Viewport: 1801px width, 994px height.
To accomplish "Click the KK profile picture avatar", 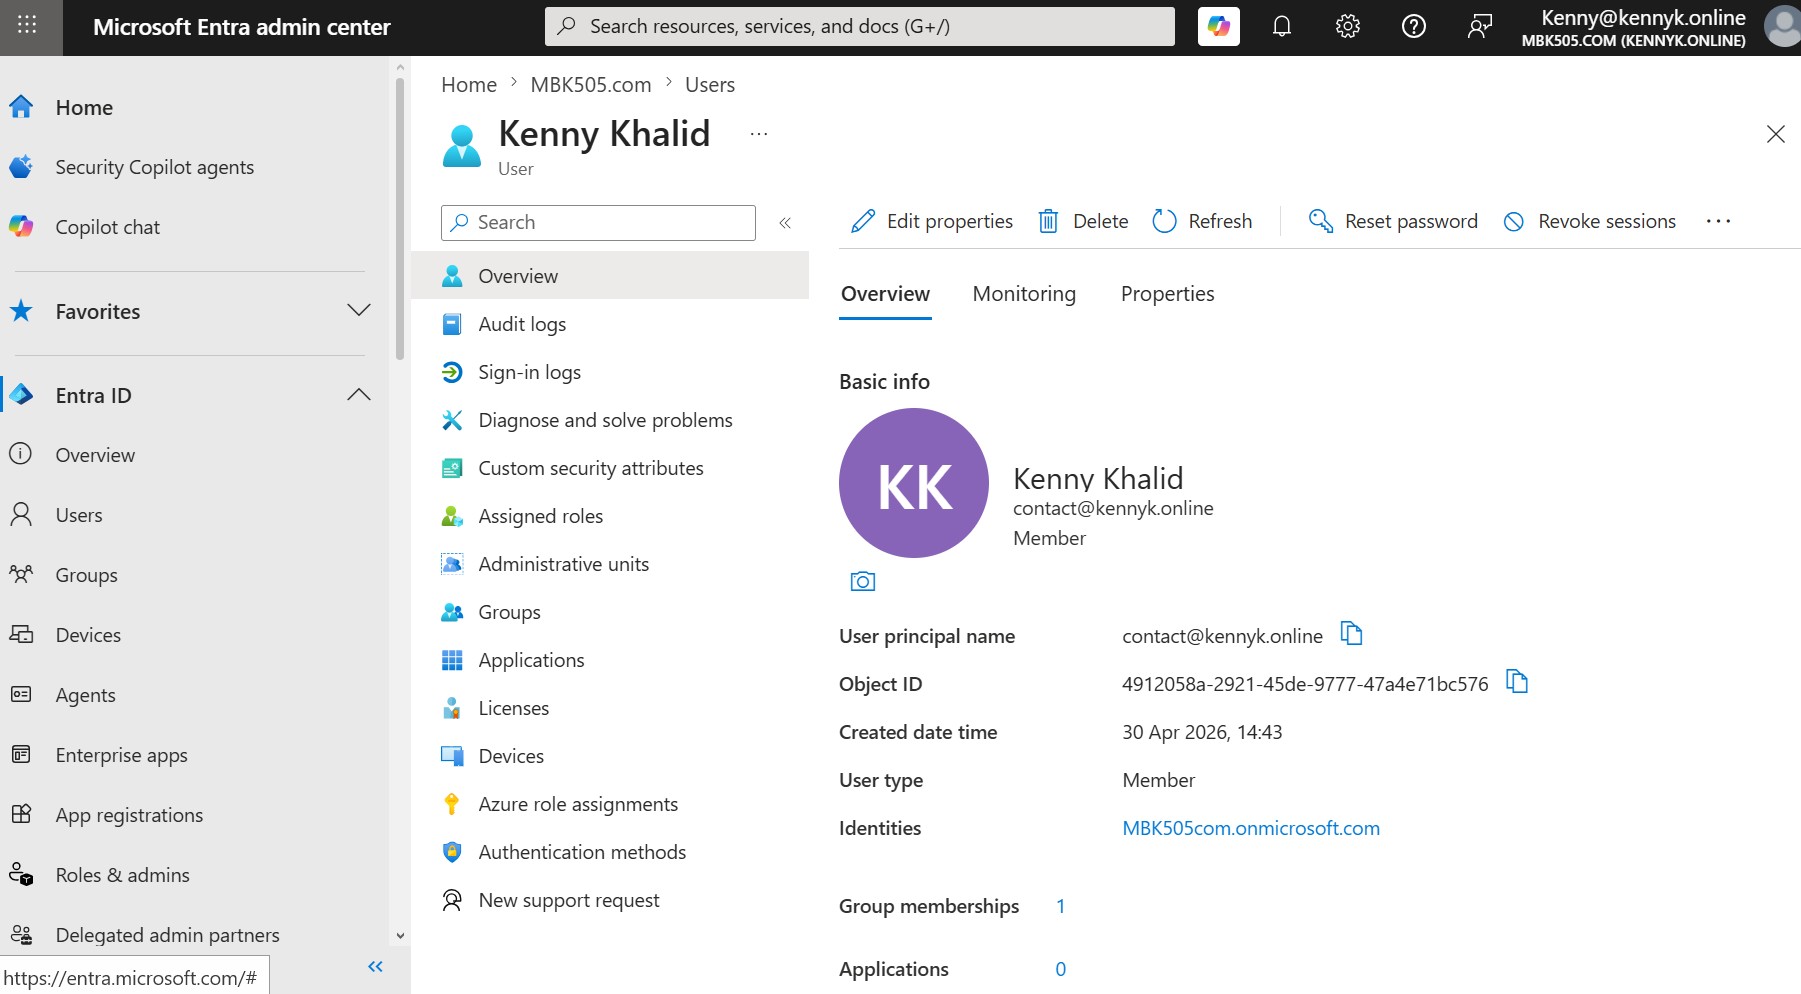I will tap(914, 483).
